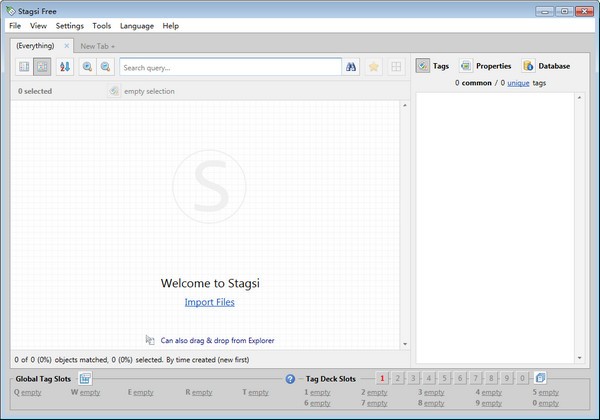Viewport: 600px width, 420px height.
Task: Zoom out on thumbnails
Action: [105, 67]
